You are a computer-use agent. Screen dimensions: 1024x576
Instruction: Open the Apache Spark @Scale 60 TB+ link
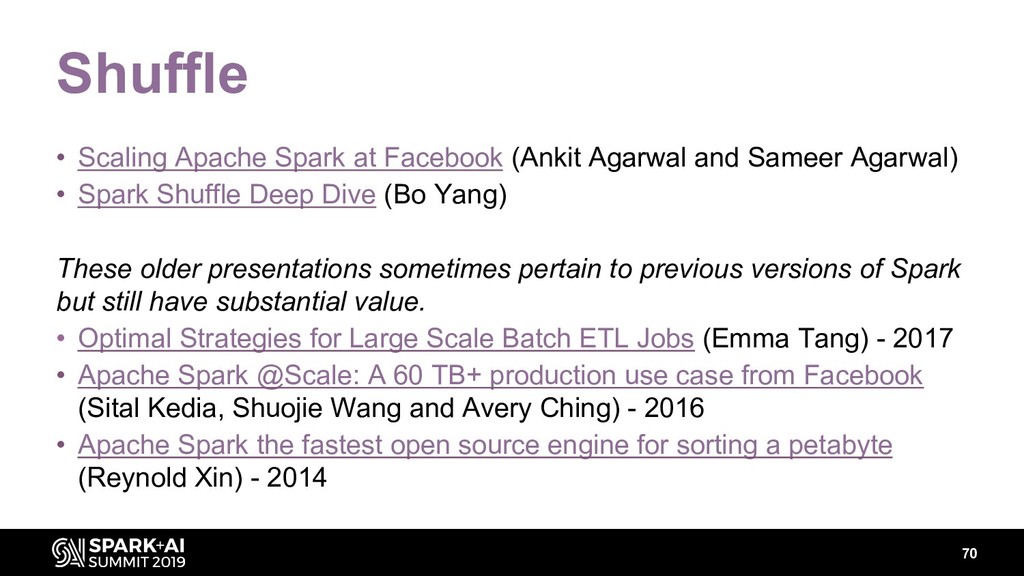[500, 375]
